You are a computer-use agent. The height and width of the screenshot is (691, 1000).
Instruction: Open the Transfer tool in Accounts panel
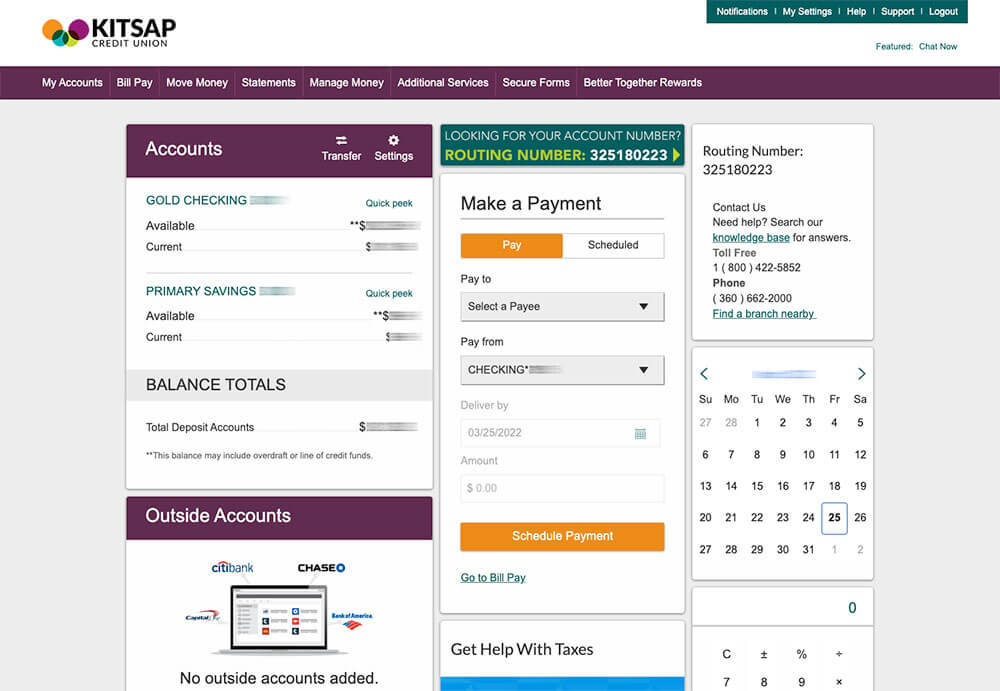341,148
